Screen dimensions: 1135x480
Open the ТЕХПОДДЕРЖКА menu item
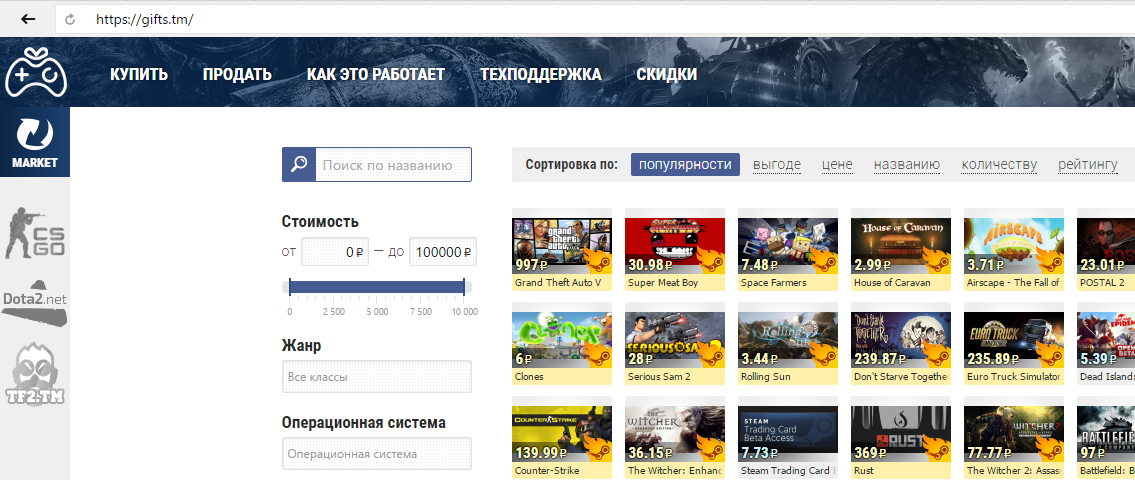tap(541, 74)
